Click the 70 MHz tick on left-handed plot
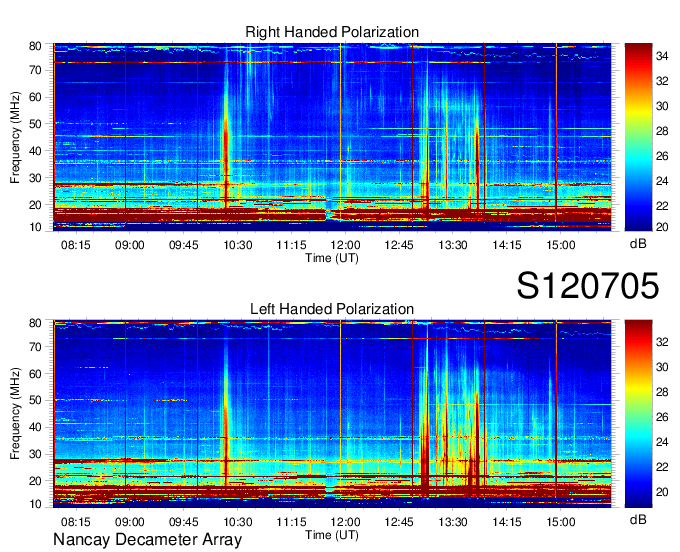The width and height of the screenshot is (680, 552). 35,347
